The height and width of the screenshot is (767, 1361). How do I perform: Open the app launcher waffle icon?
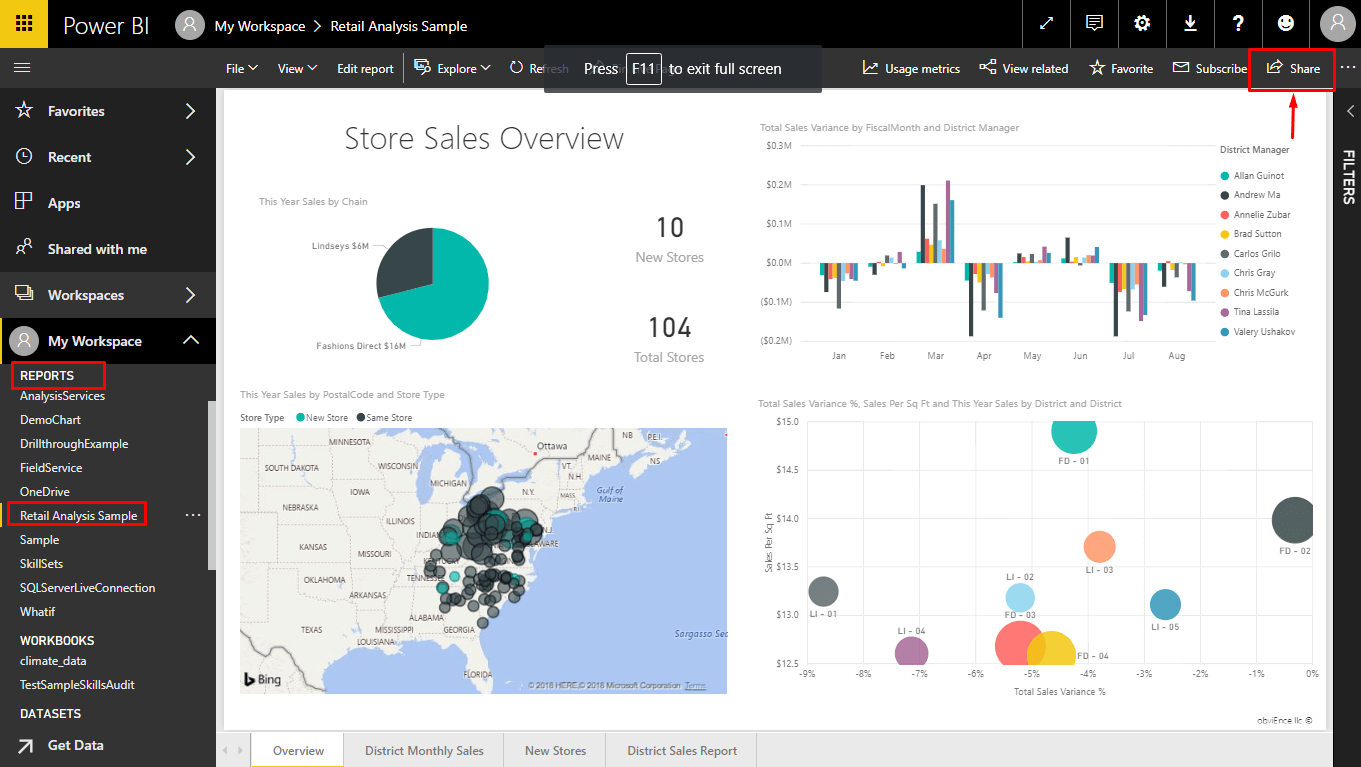tap(23, 24)
